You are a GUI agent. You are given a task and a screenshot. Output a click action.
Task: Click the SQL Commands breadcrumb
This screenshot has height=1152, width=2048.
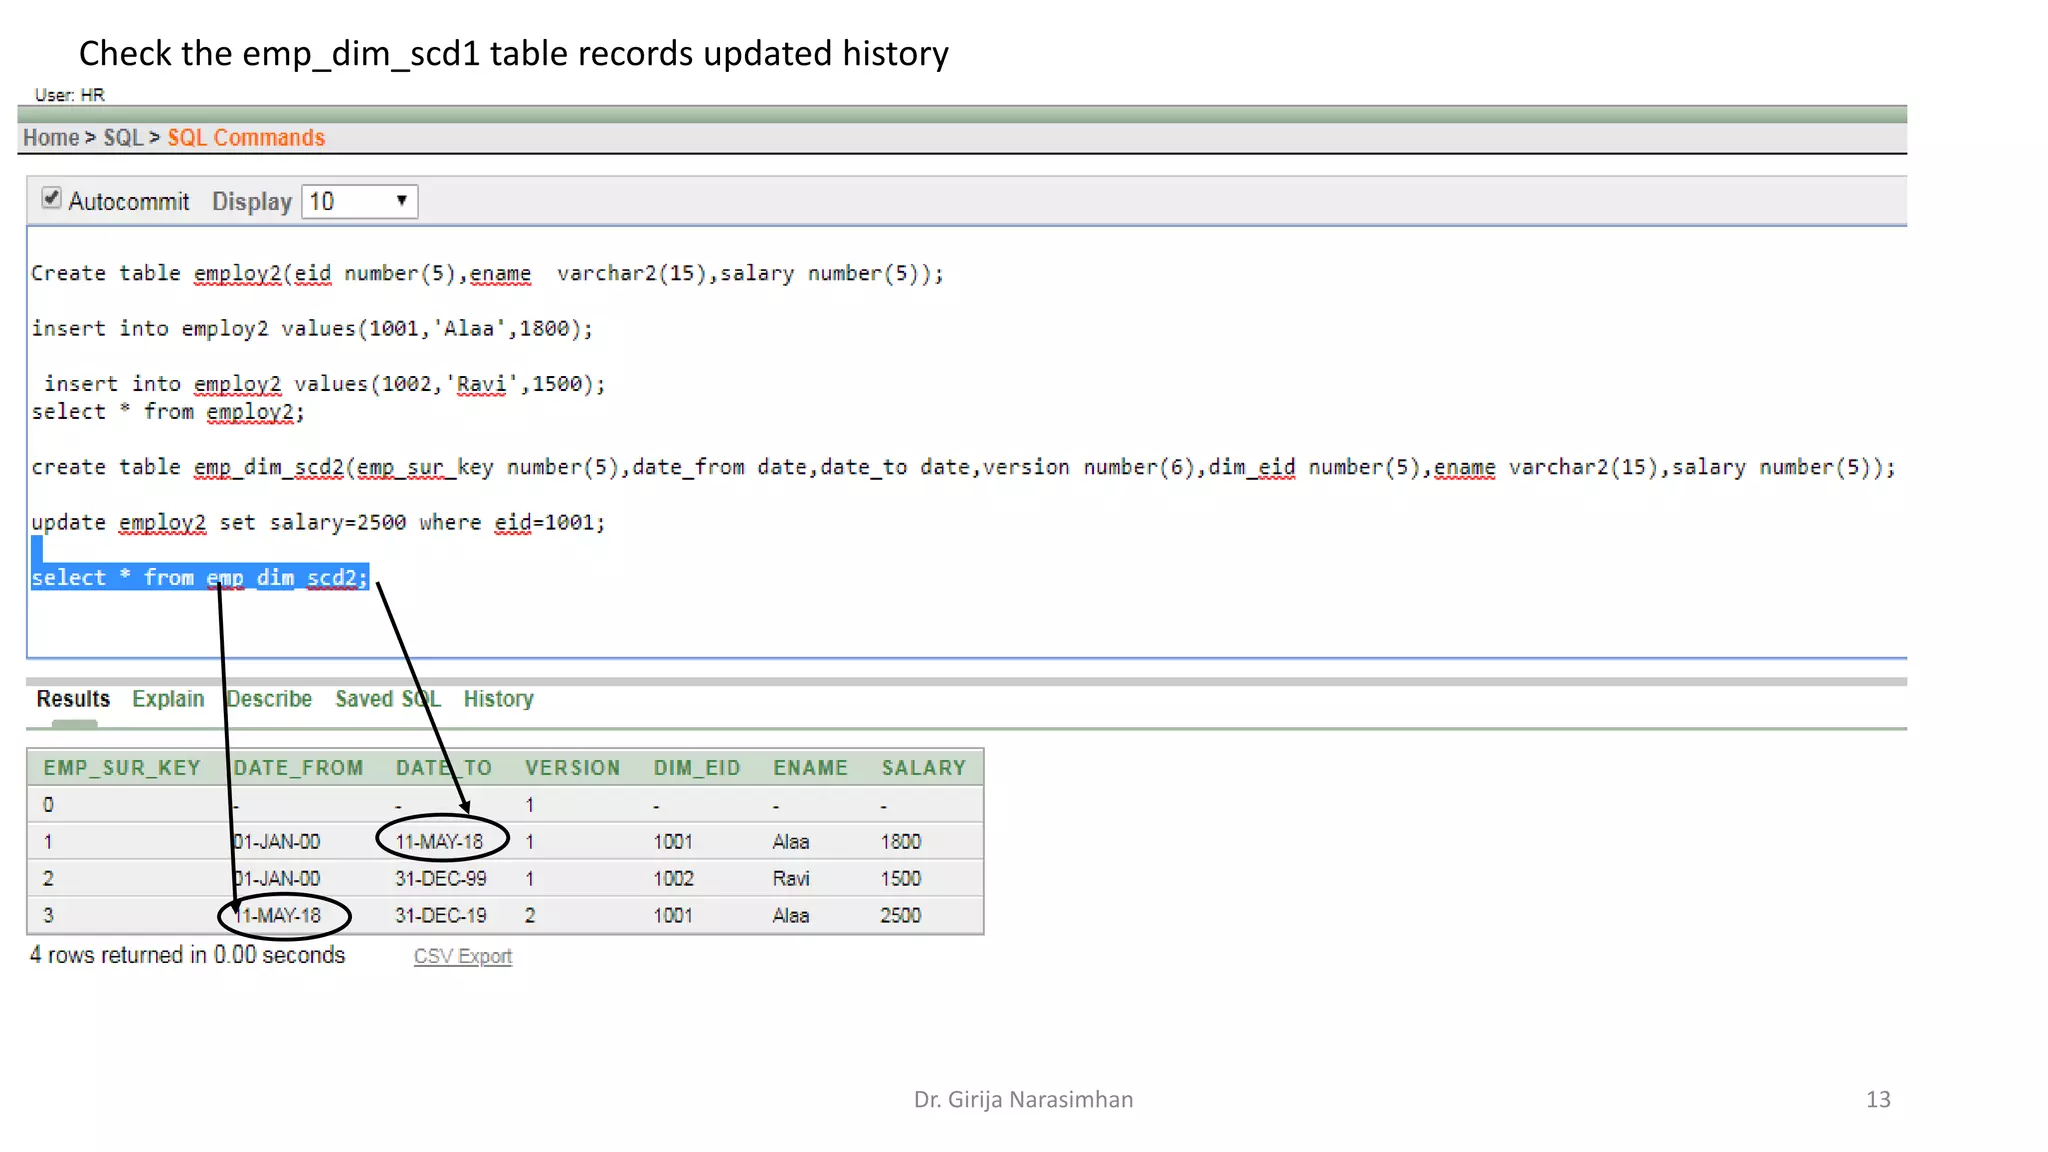coord(246,138)
